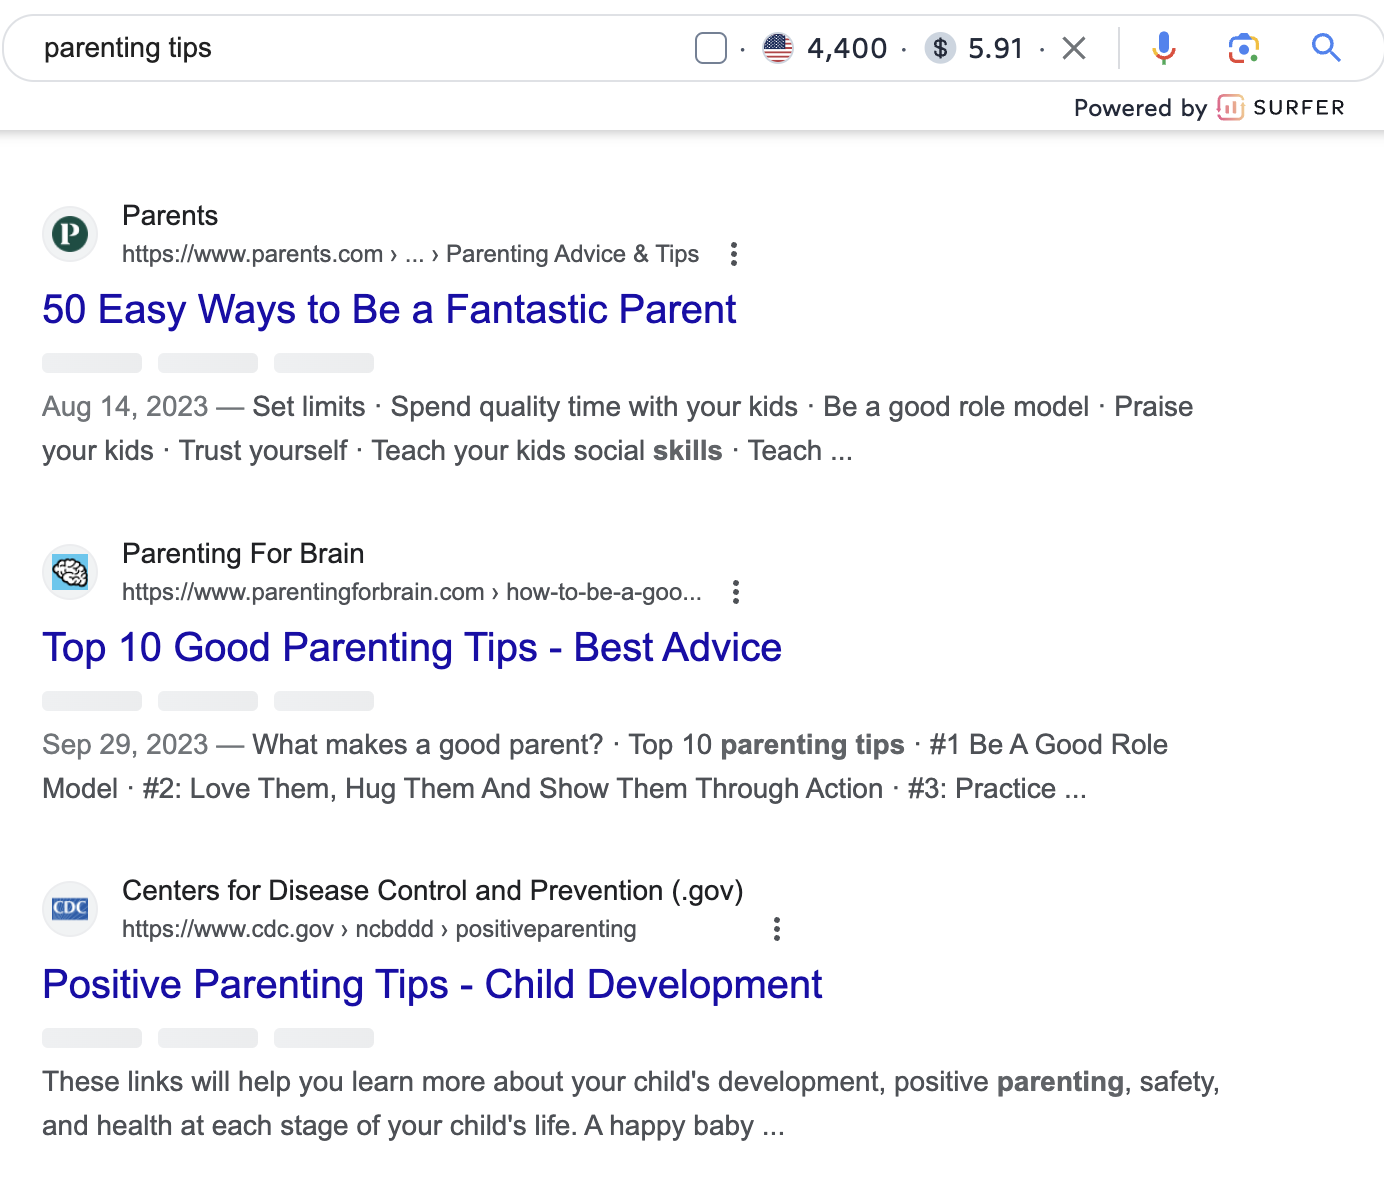Click the CDC site favicon

point(70,909)
